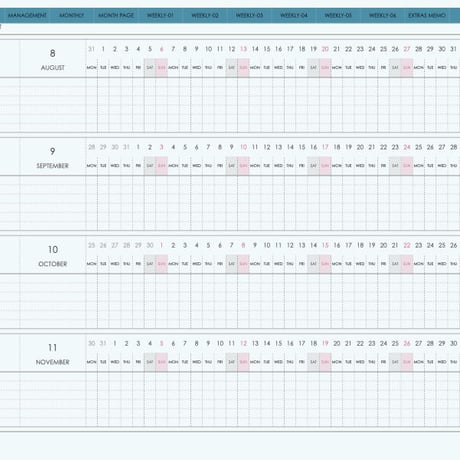Image resolution: width=460 pixels, height=460 pixels.
Task: Click date 10 in the September row
Action: coord(244,147)
